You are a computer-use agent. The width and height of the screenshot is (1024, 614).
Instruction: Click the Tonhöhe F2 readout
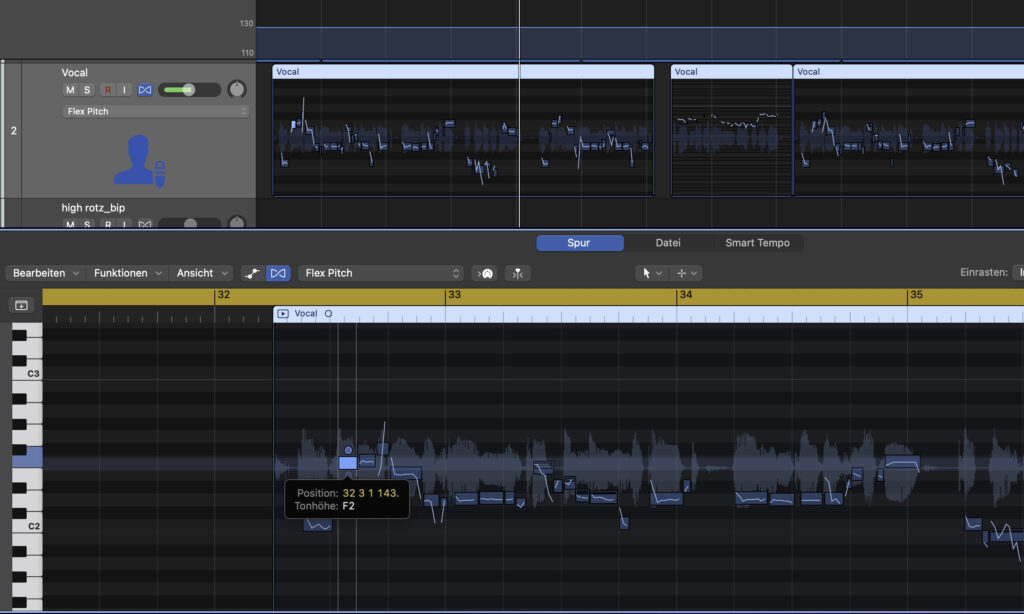pyautogui.click(x=325, y=506)
